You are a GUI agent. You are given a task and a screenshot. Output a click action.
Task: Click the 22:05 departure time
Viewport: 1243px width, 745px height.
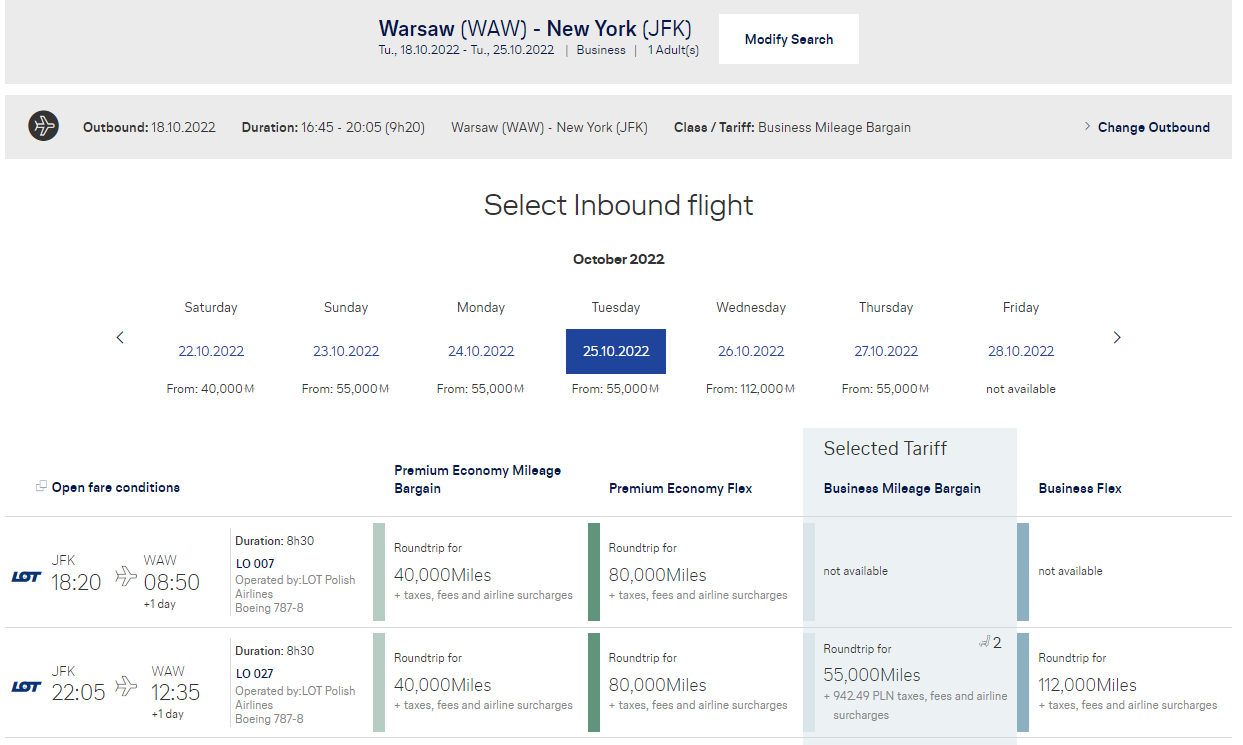coord(78,692)
